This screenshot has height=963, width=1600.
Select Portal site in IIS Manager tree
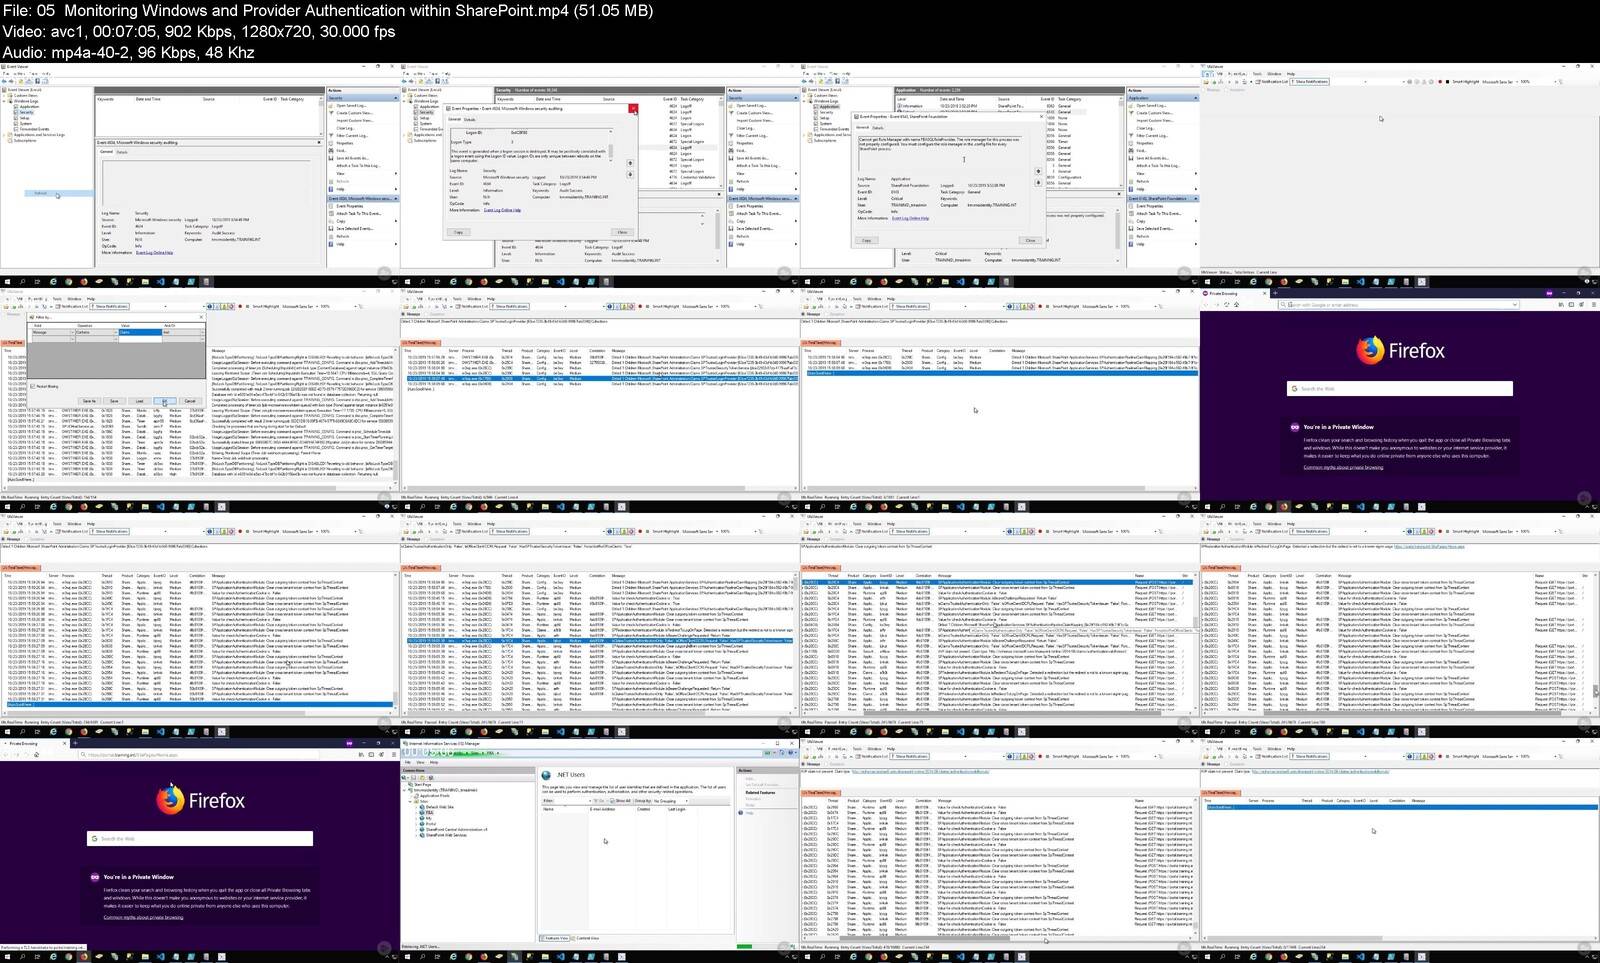(430, 823)
